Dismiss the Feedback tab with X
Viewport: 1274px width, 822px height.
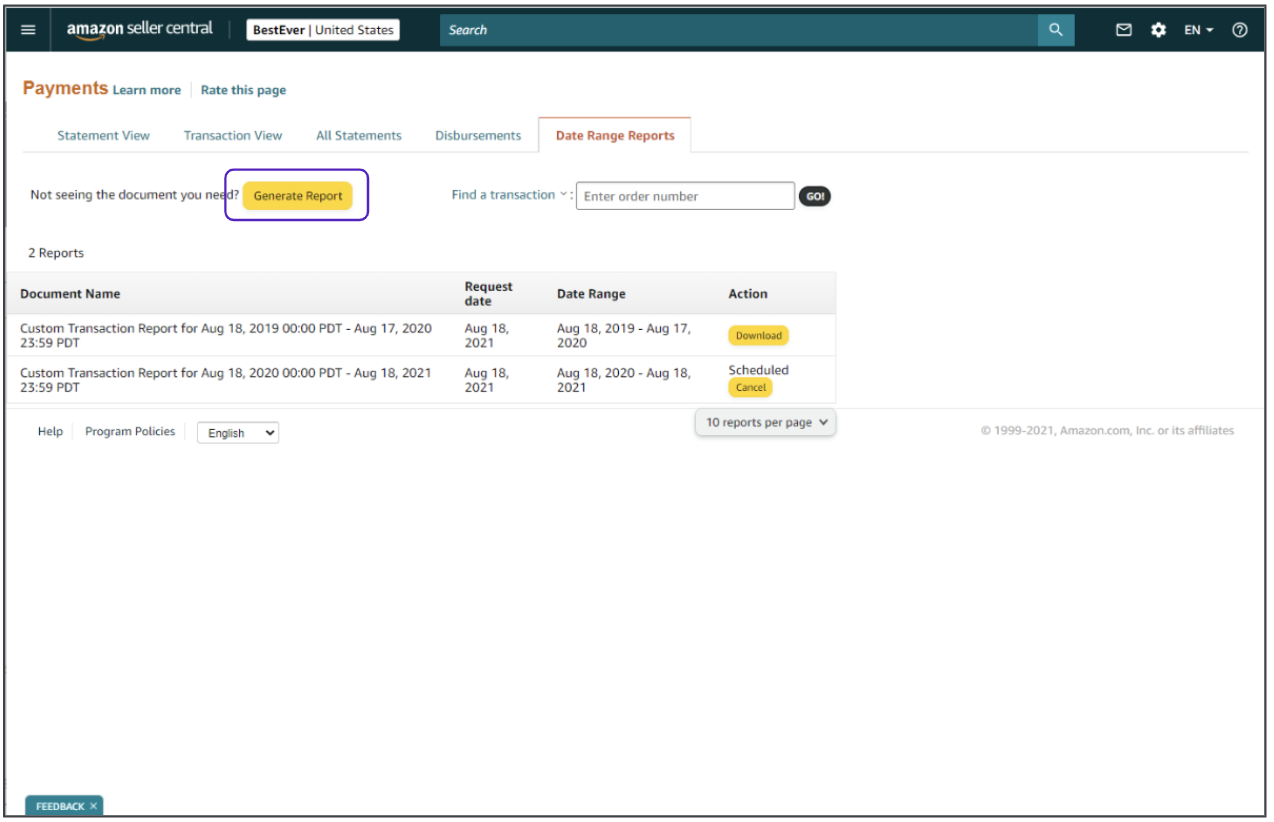94,806
